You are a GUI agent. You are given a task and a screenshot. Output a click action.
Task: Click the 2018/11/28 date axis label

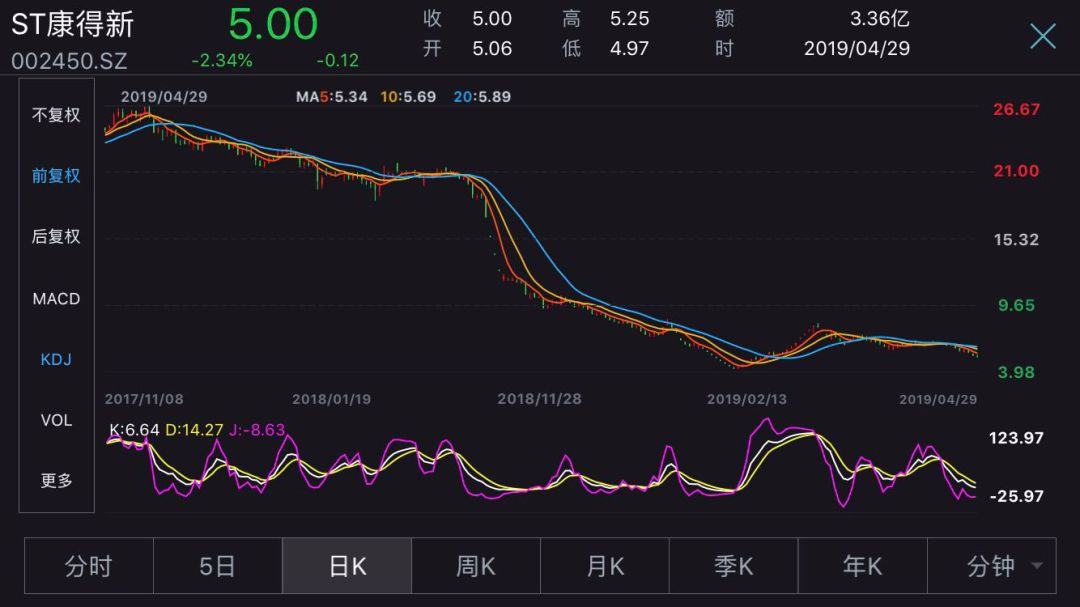pyautogui.click(x=539, y=399)
